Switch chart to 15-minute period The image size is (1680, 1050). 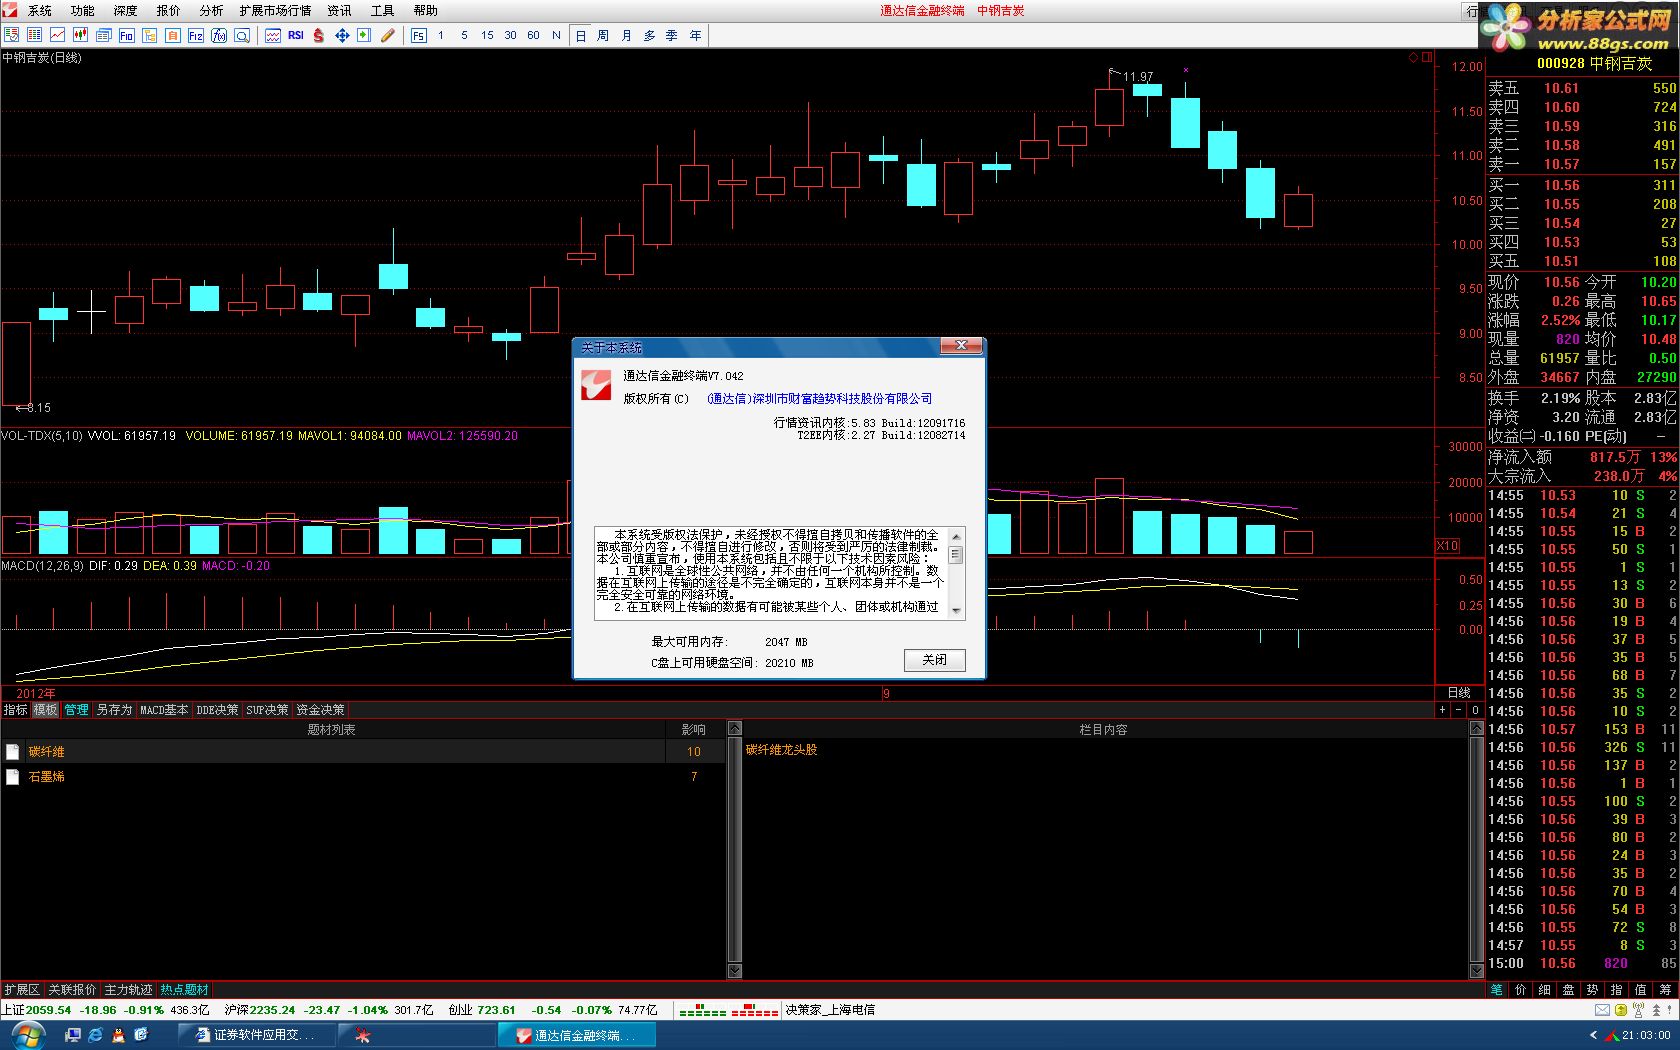[x=487, y=35]
